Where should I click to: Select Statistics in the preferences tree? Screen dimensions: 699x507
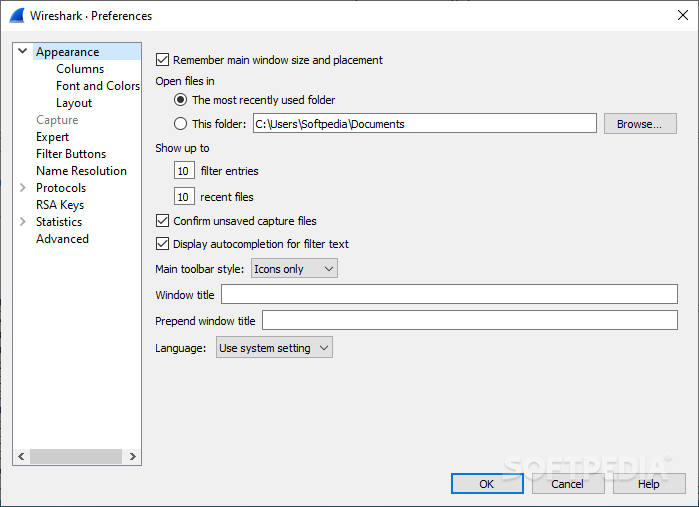point(59,222)
